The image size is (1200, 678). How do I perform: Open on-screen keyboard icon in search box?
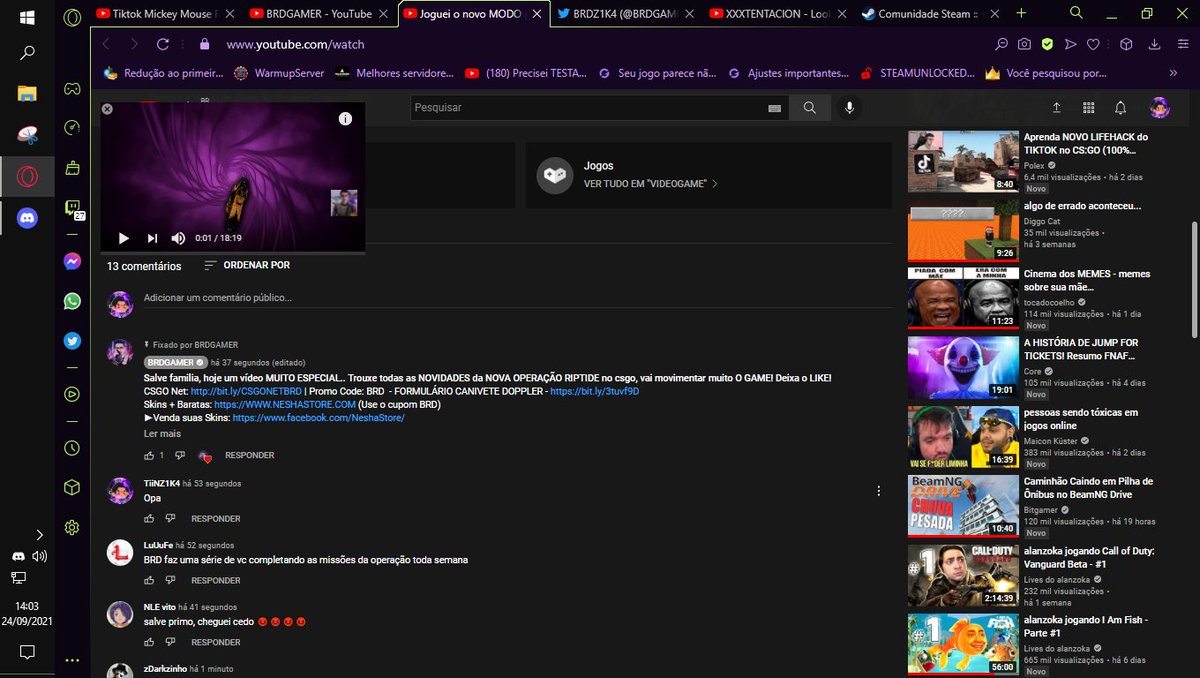[x=774, y=108]
